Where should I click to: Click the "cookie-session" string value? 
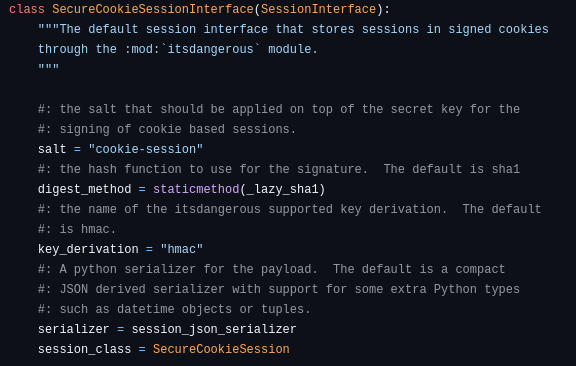(x=145, y=149)
